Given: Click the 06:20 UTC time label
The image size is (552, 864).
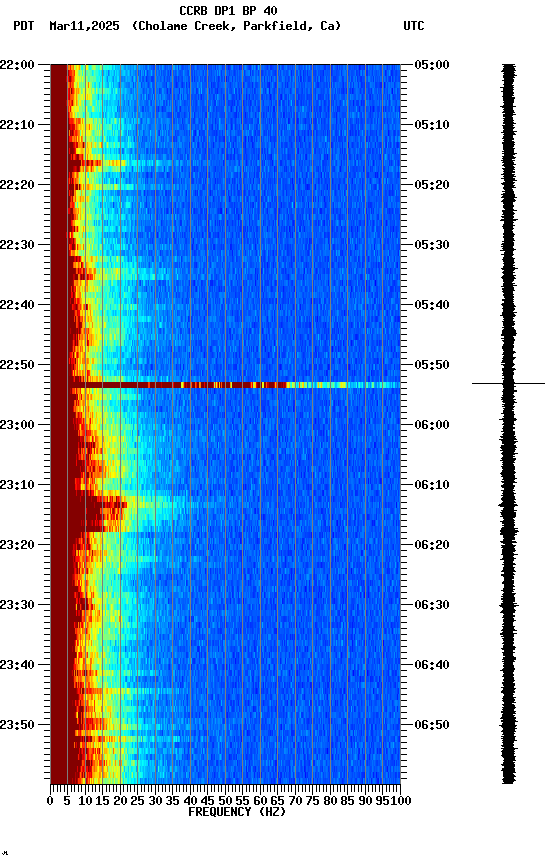Looking at the screenshot, I should (432, 546).
